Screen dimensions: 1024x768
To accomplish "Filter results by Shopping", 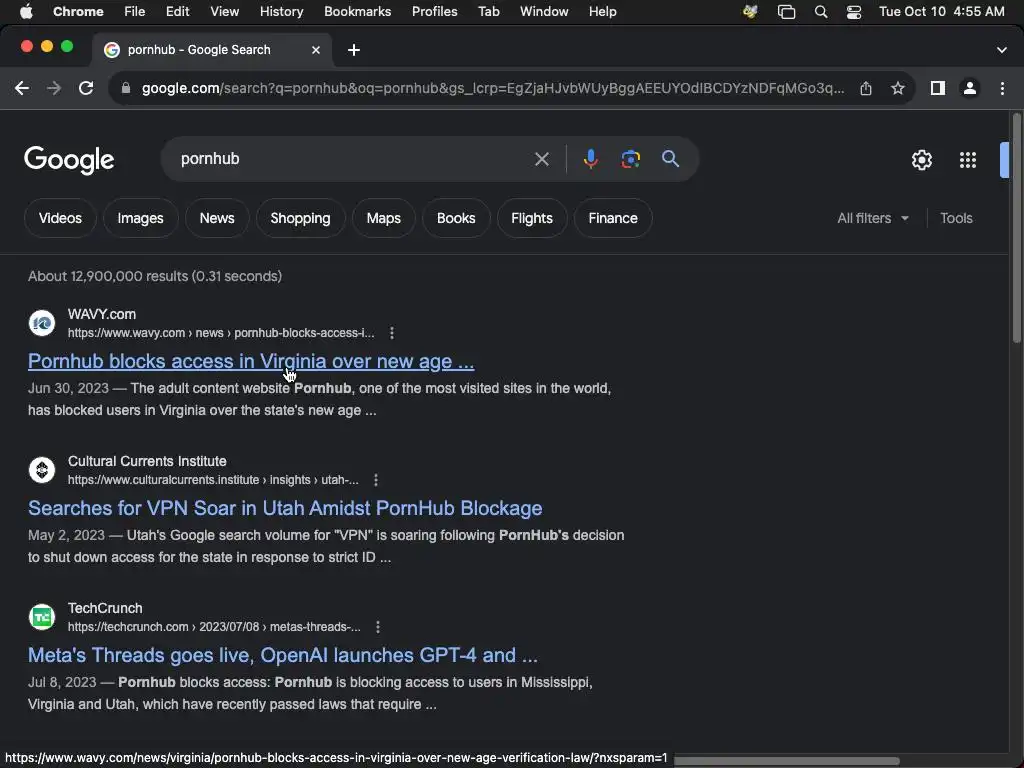I will pyautogui.click(x=300, y=218).
